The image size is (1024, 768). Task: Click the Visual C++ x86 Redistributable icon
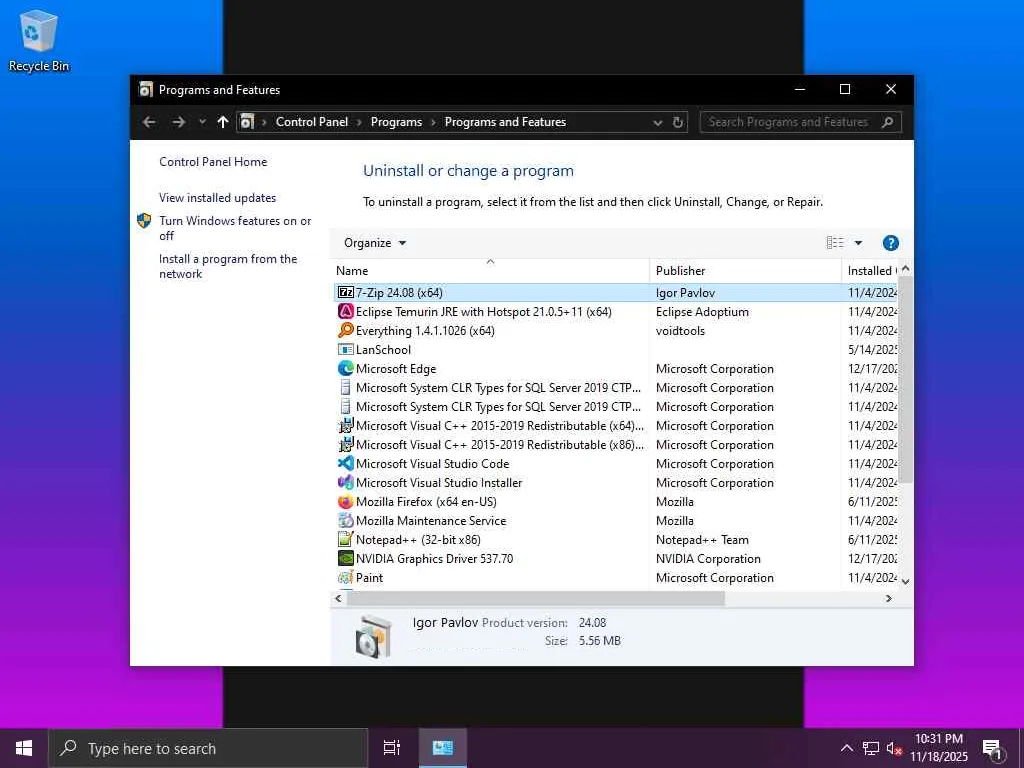pos(345,445)
